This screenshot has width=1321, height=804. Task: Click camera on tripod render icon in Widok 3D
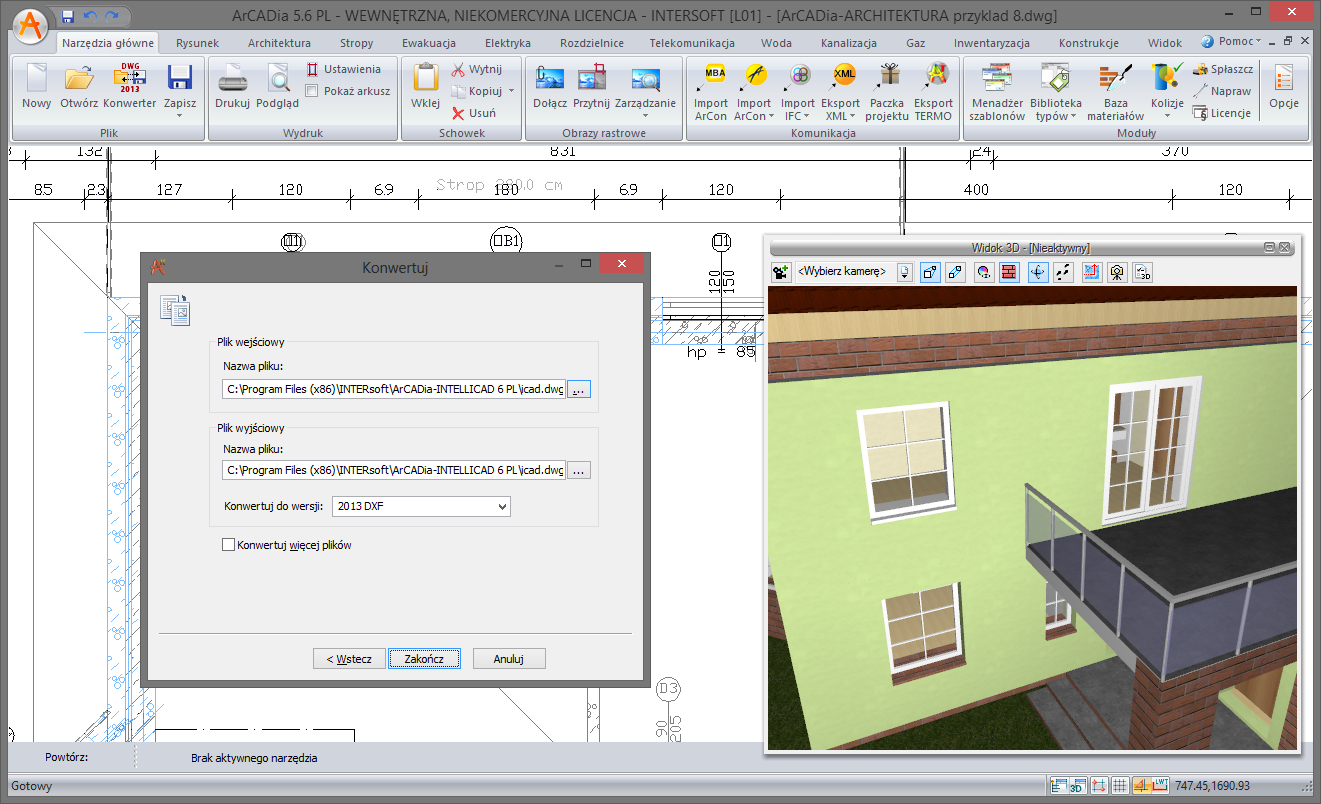click(1116, 271)
